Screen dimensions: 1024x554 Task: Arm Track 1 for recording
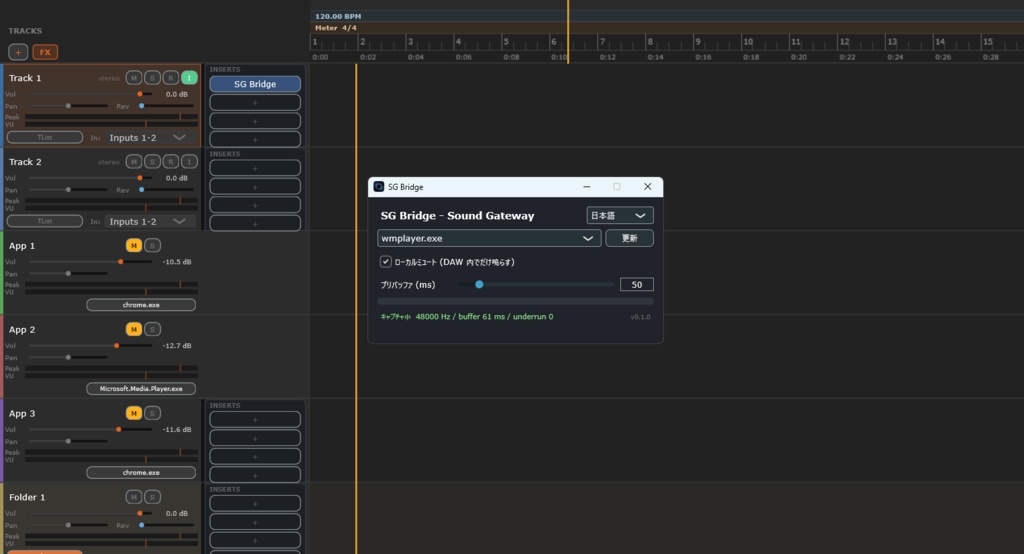tap(170, 78)
